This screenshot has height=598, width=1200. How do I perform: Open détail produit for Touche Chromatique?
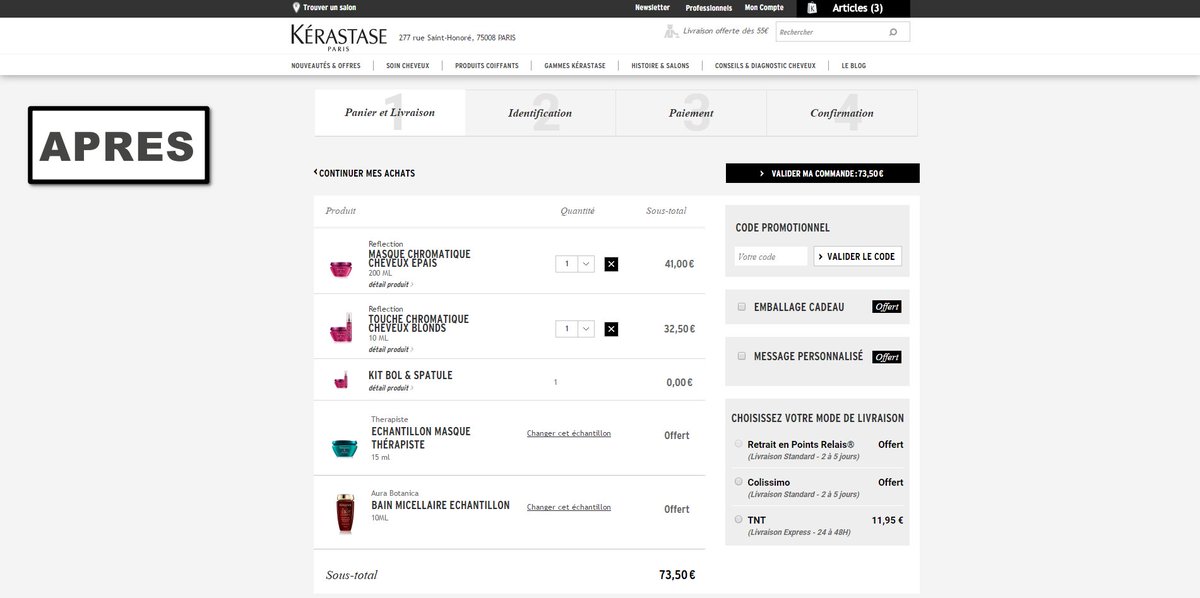tap(390, 349)
